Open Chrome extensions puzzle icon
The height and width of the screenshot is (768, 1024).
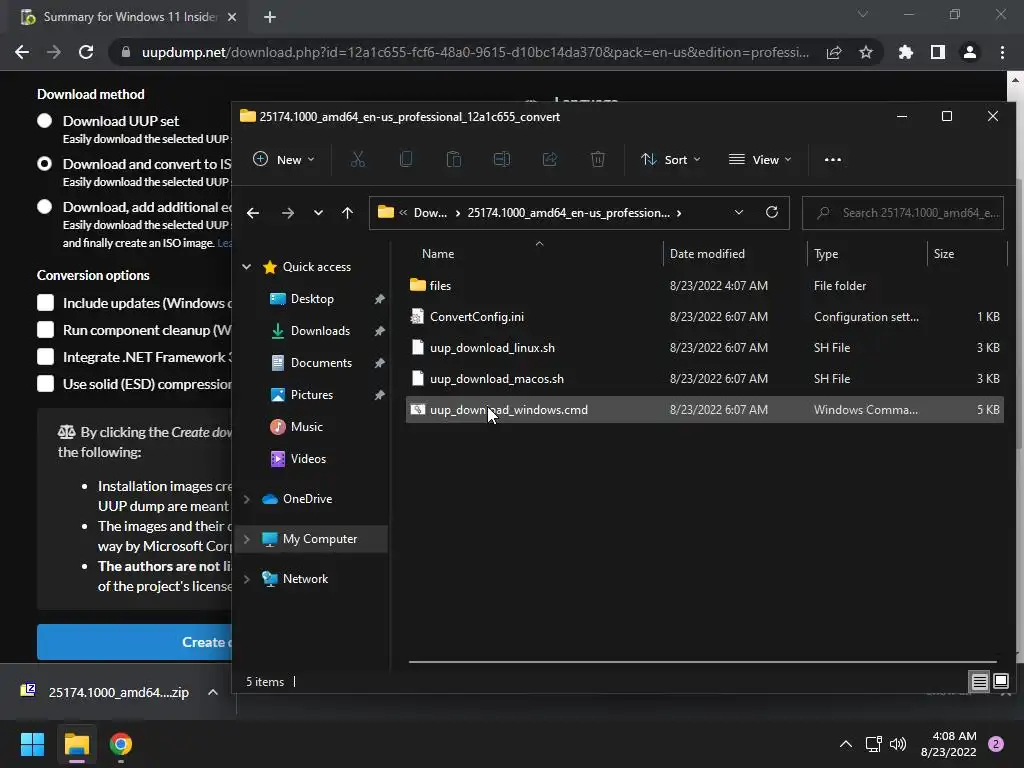[x=906, y=52]
